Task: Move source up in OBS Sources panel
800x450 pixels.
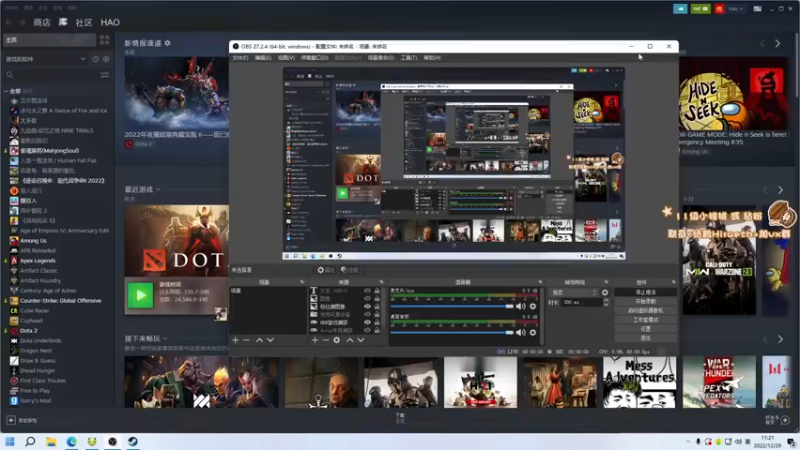Action: (x=350, y=340)
